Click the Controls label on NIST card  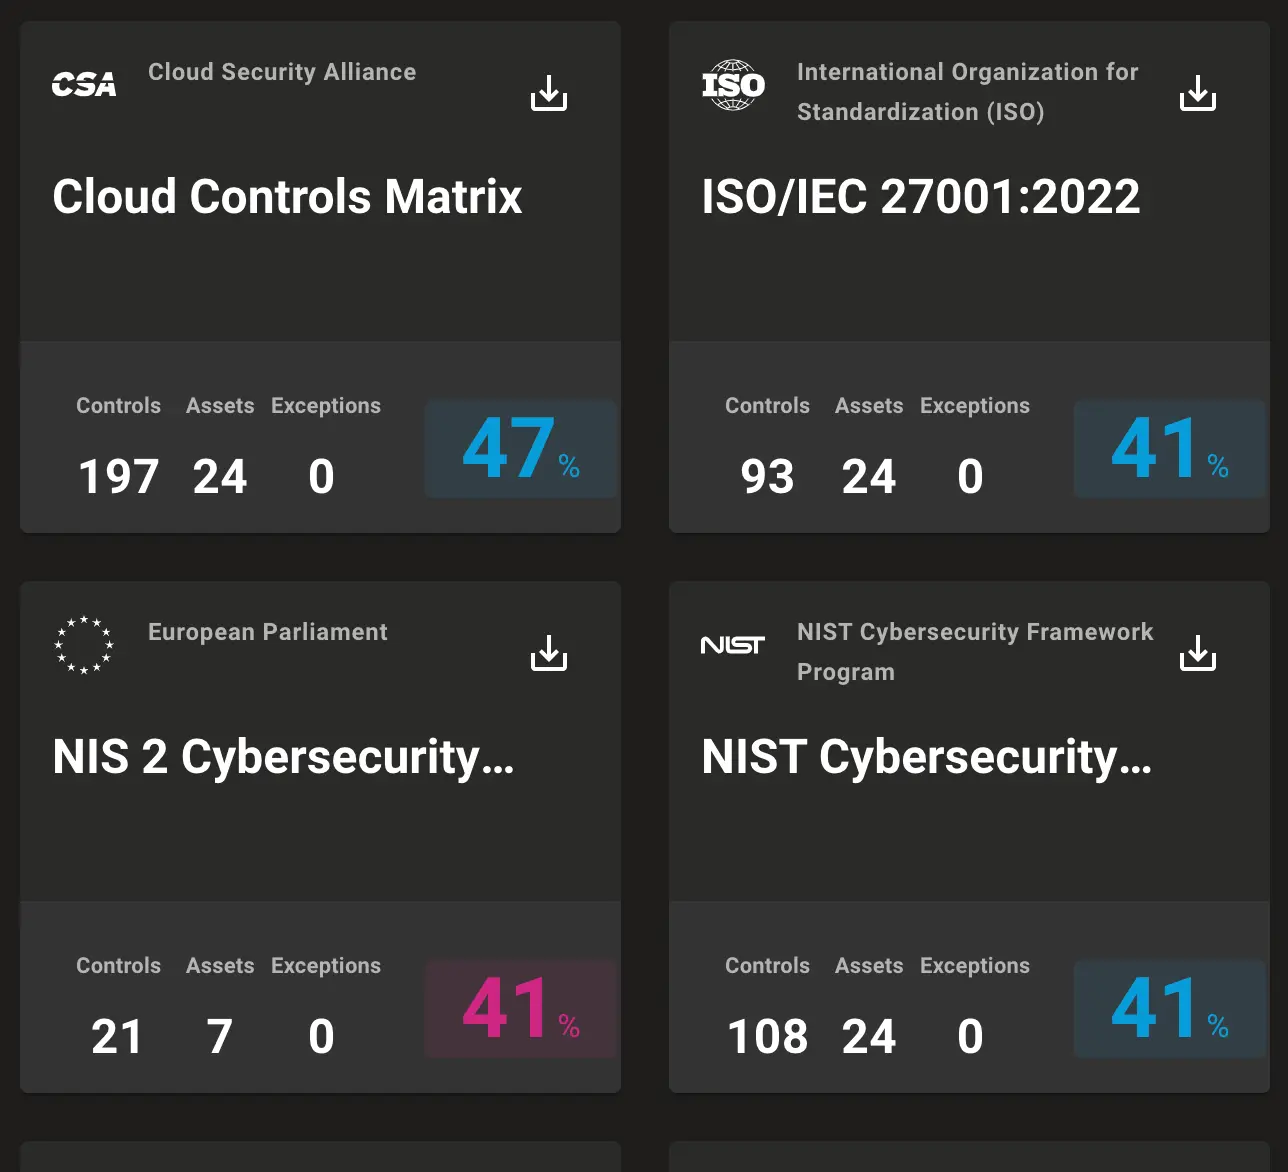[768, 966]
